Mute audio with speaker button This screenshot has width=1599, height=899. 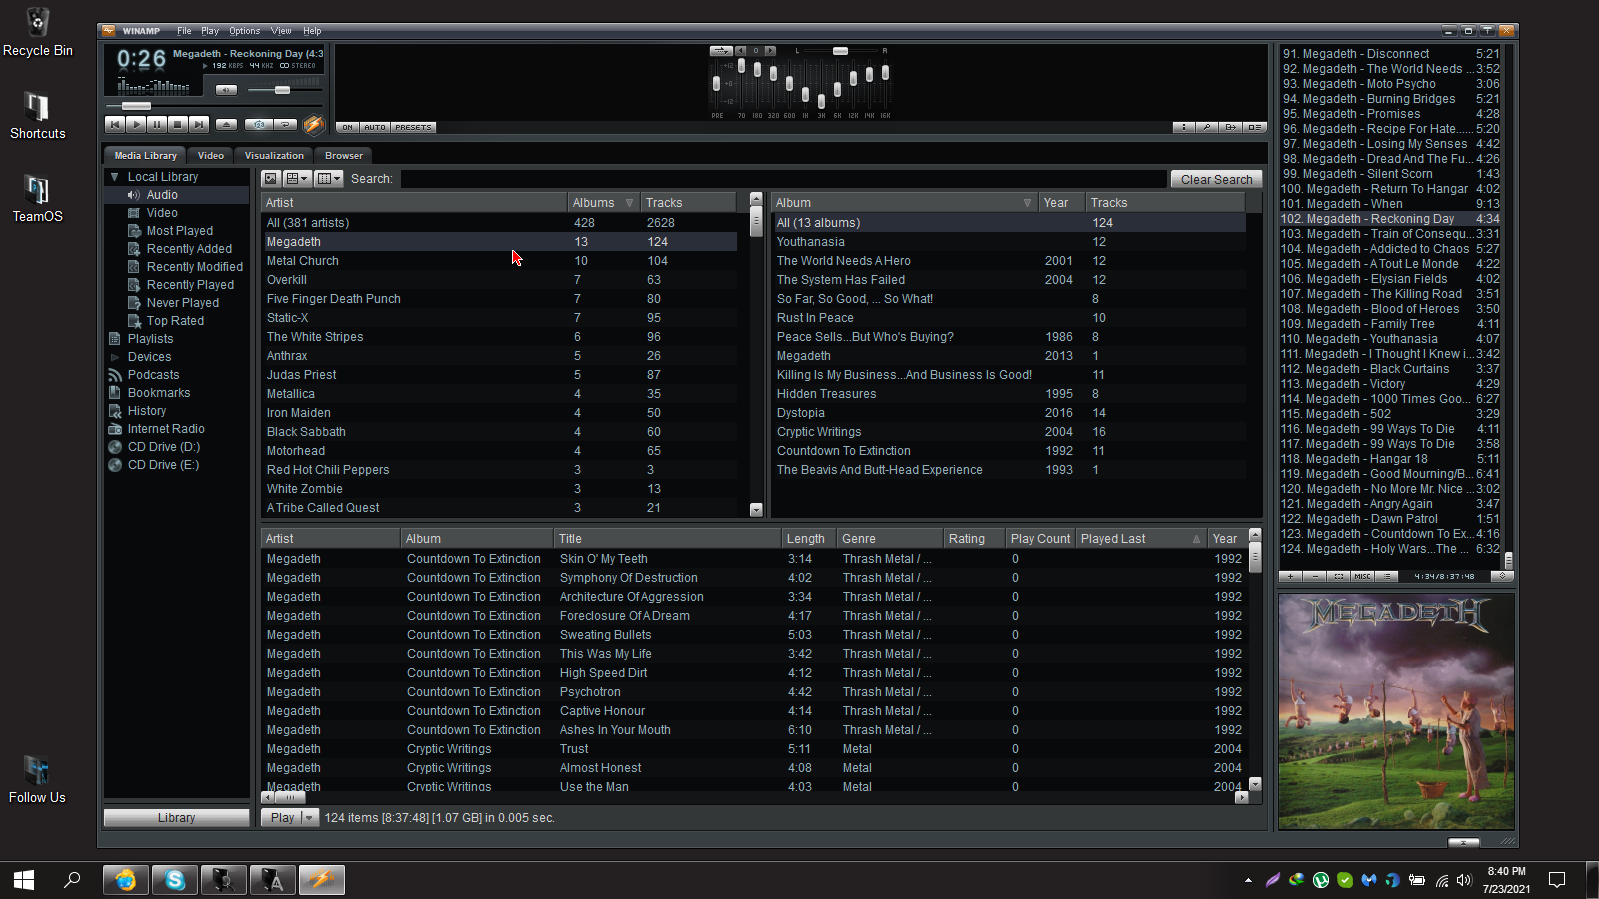(x=227, y=90)
